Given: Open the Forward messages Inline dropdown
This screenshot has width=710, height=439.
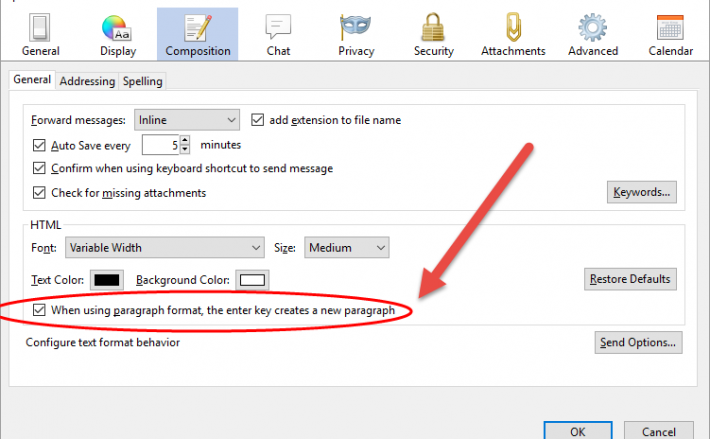Looking at the screenshot, I should [187, 120].
